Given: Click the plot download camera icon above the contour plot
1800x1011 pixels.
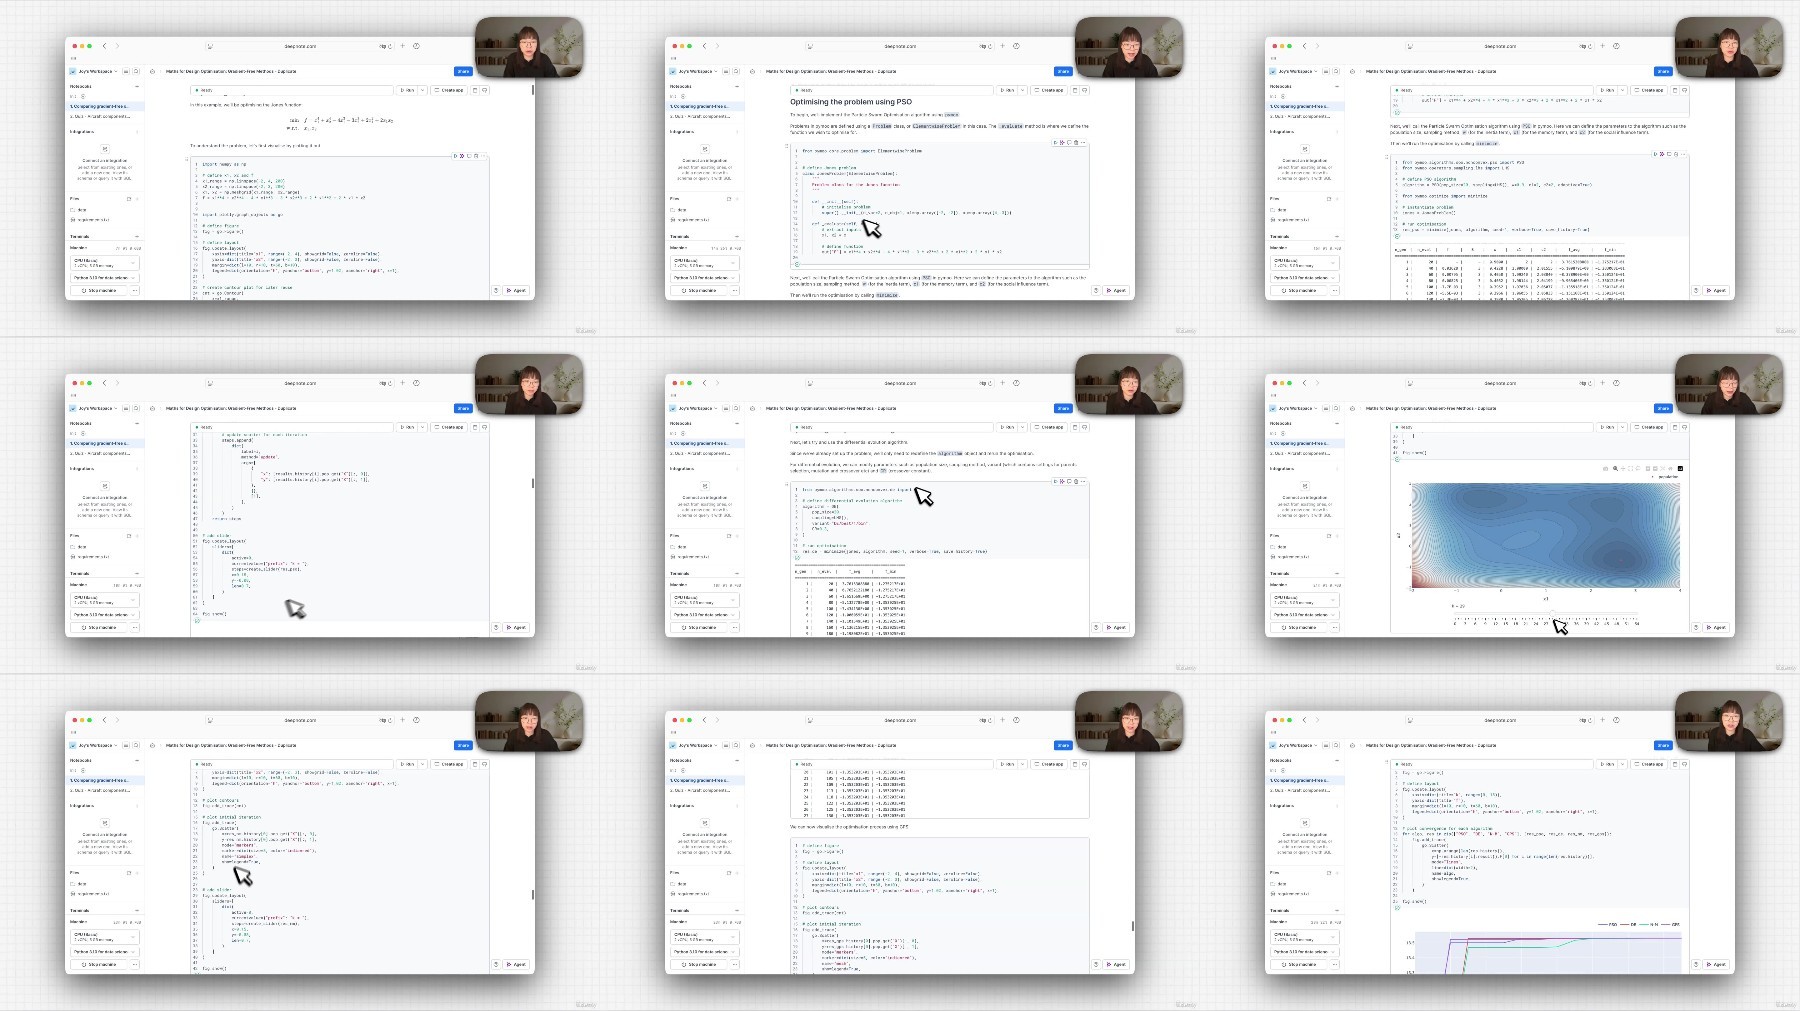Looking at the screenshot, I should pyautogui.click(x=1606, y=468).
